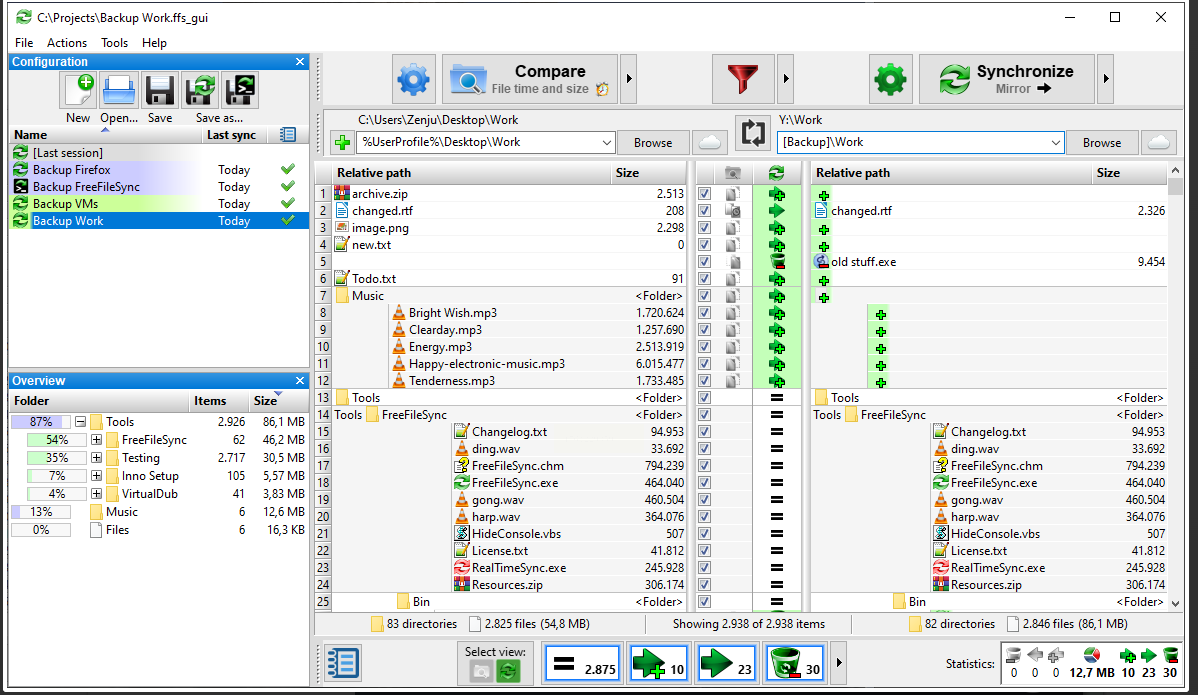The image size is (1198, 695).
Task: Click the Save as batch job icon
Action: click(x=240, y=91)
